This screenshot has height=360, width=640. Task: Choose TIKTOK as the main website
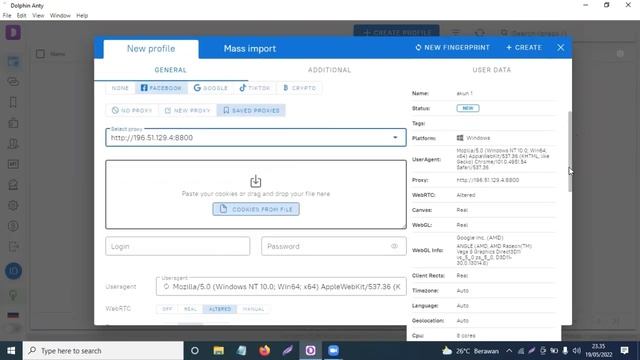click(x=255, y=88)
